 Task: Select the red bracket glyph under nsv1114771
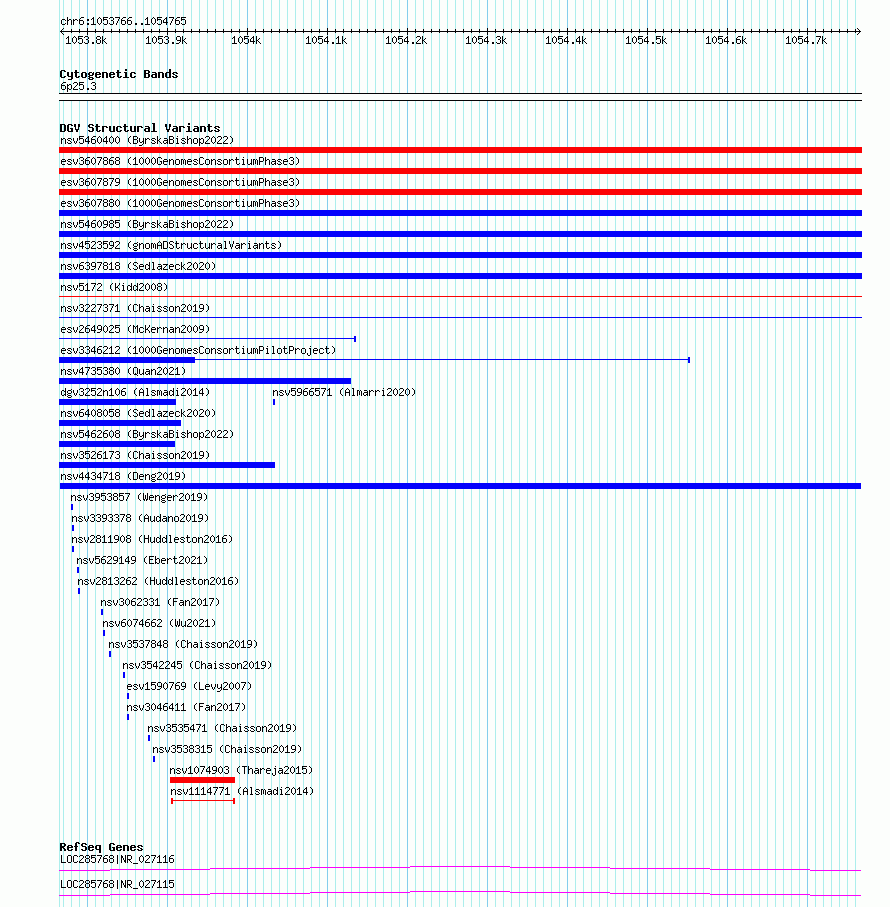(203, 801)
